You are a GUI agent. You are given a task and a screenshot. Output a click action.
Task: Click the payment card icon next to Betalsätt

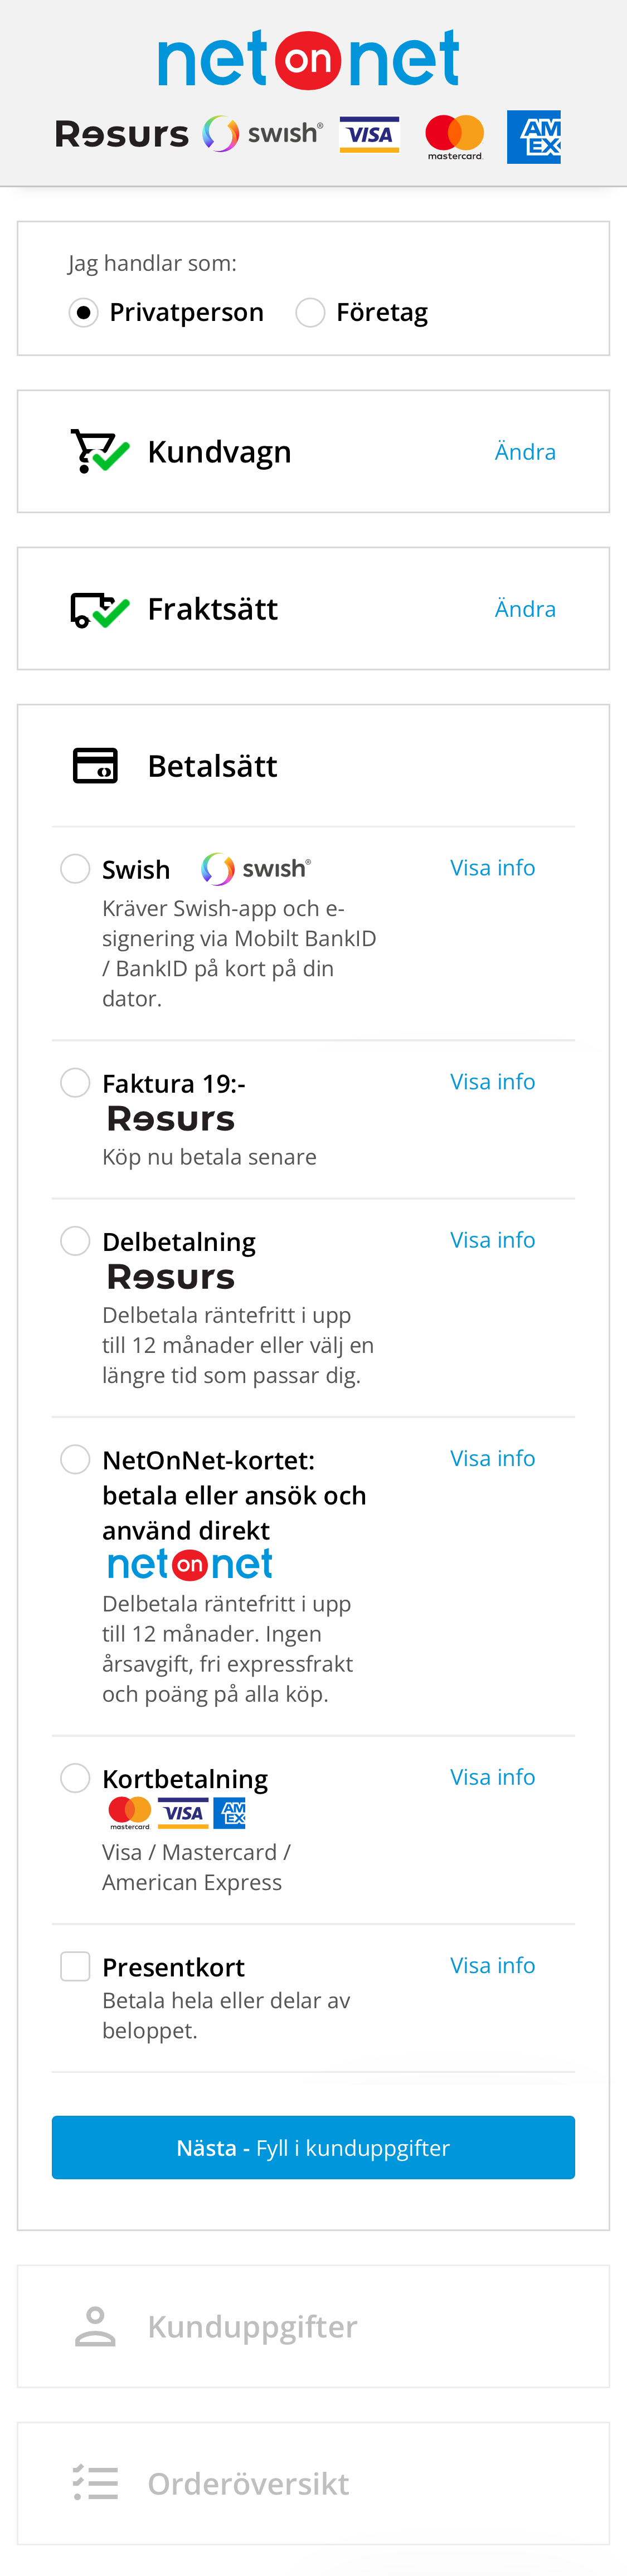click(96, 765)
